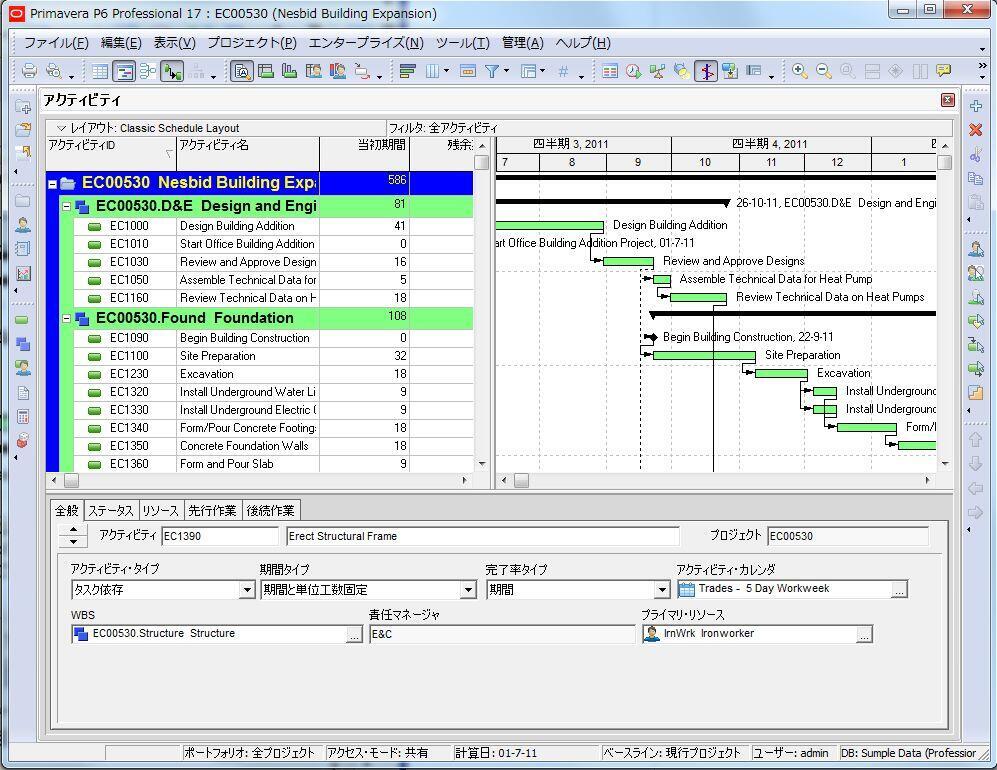The height and width of the screenshot is (770, 997).
Task: Switch to the 後続作業 tab
Action: click(271, 511)
